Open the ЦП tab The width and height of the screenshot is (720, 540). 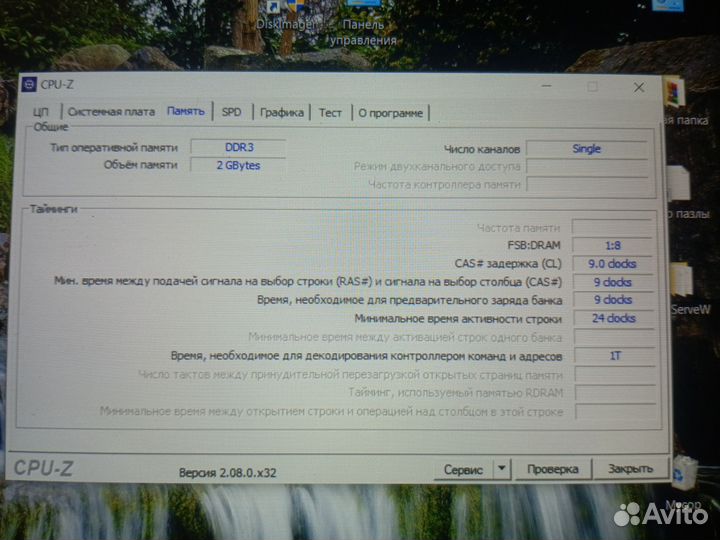[41, 112]
